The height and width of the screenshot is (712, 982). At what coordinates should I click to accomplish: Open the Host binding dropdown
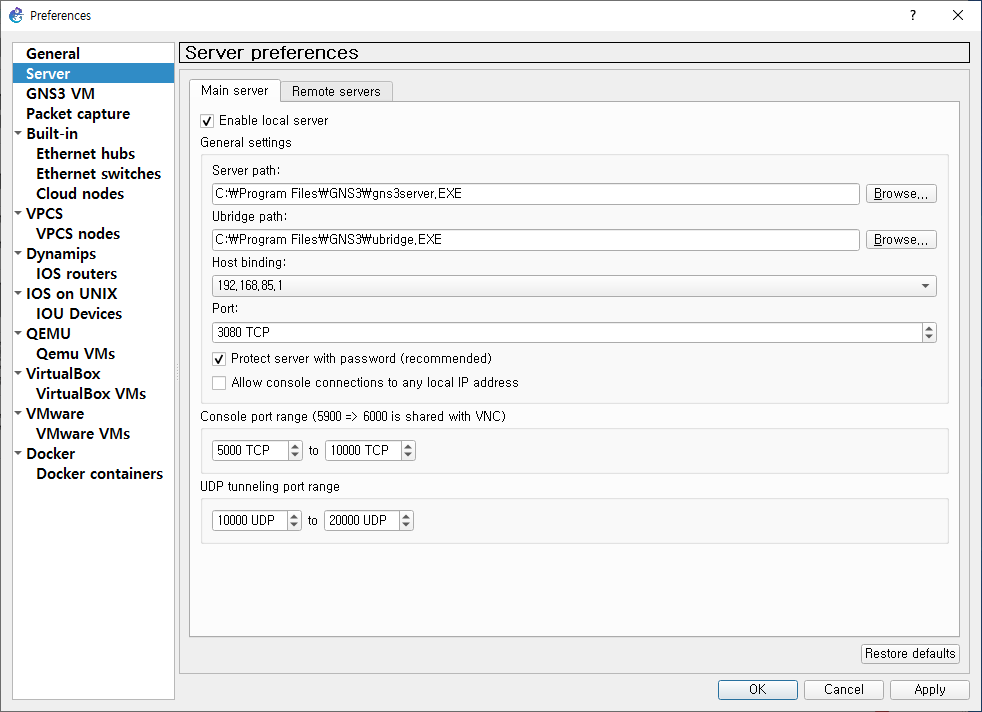[x=574, y=286]
